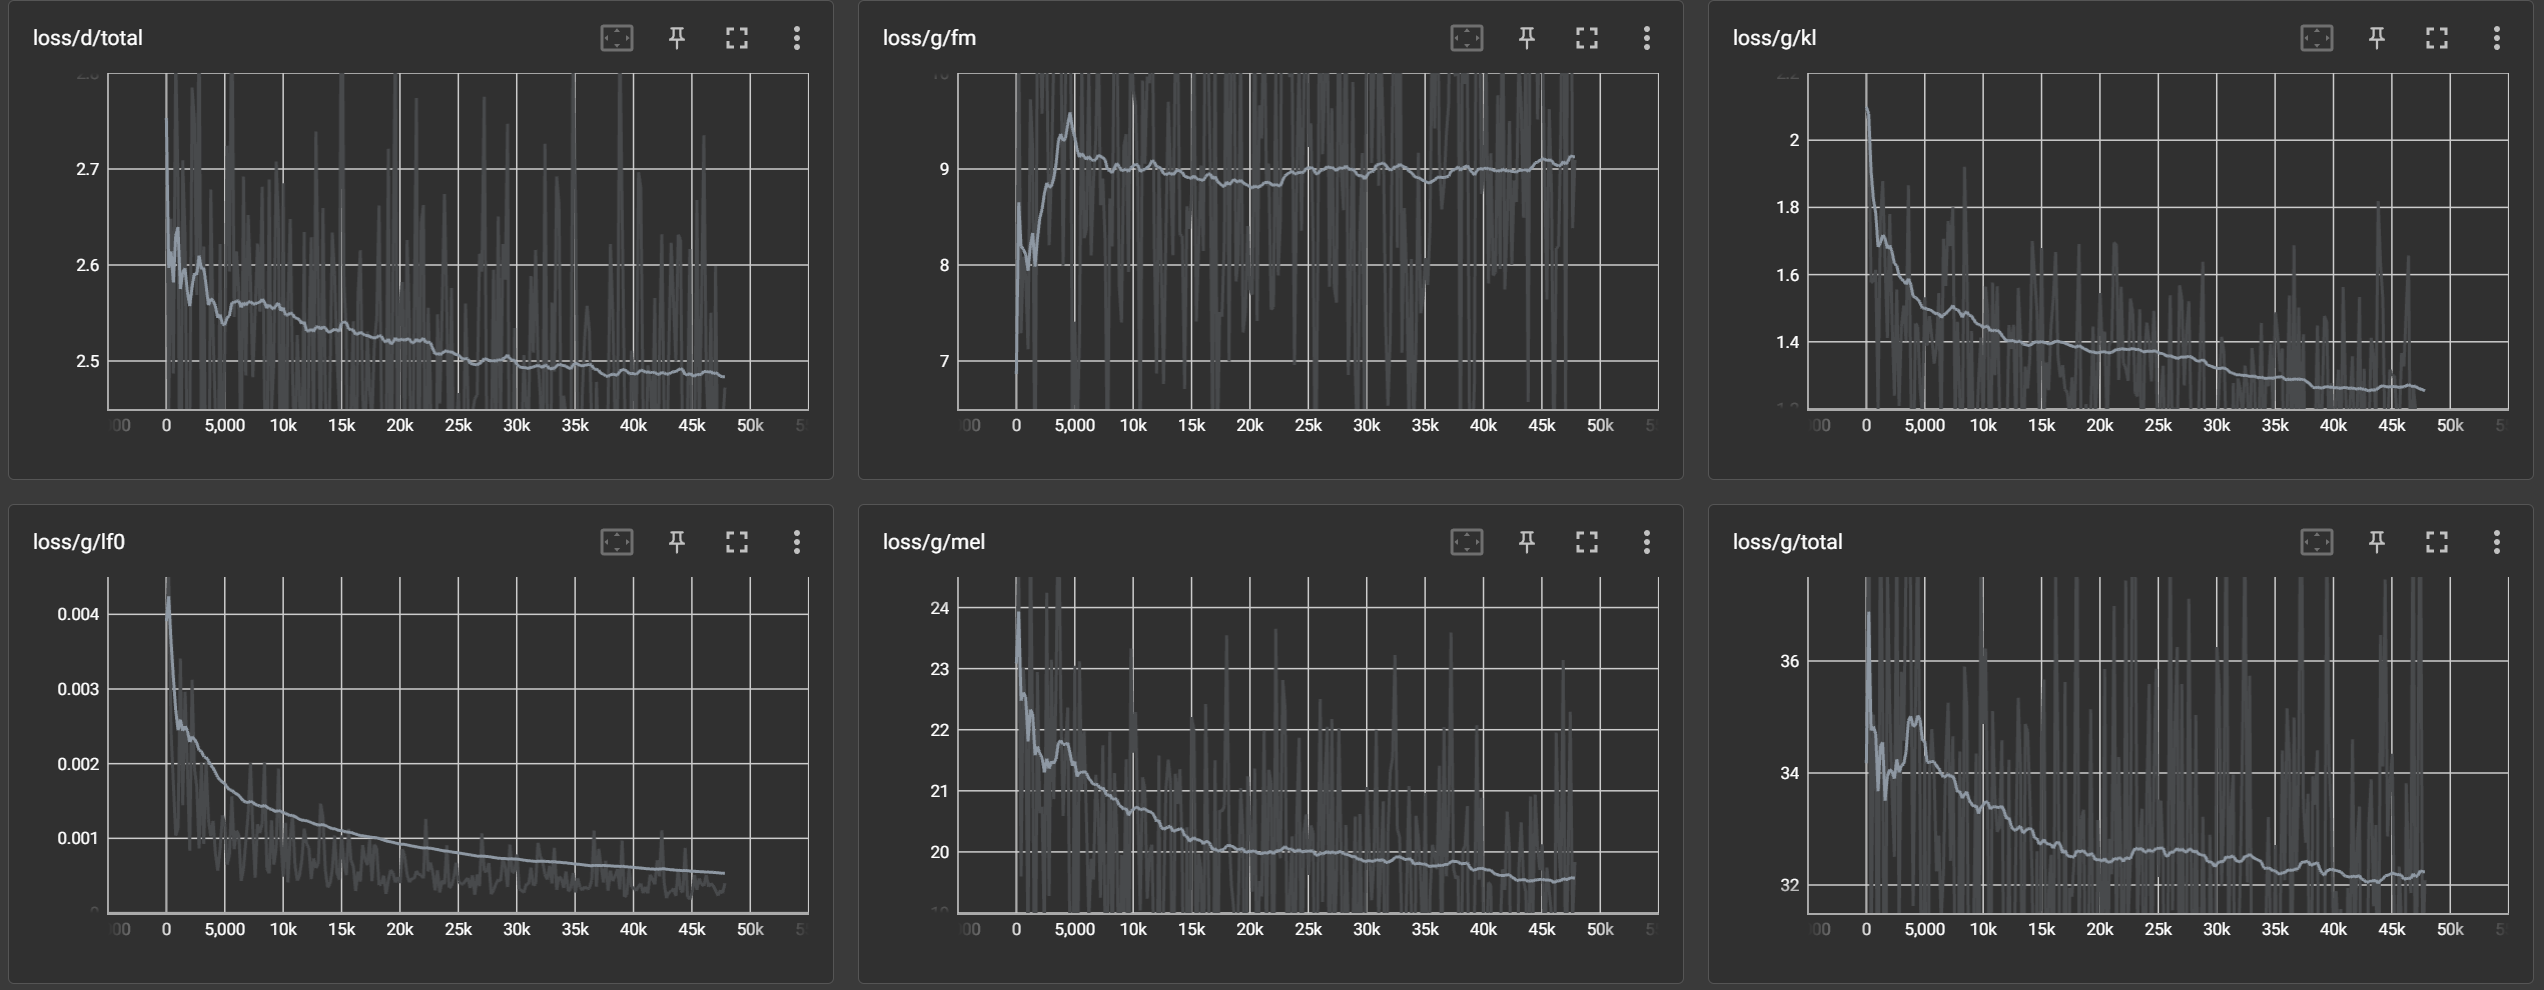Viewport: 2544px width, 990px height.
Task: Click the 2.7 y-axis label on loss/d/total
Action: pyautogui.click(x=88, y=169)
